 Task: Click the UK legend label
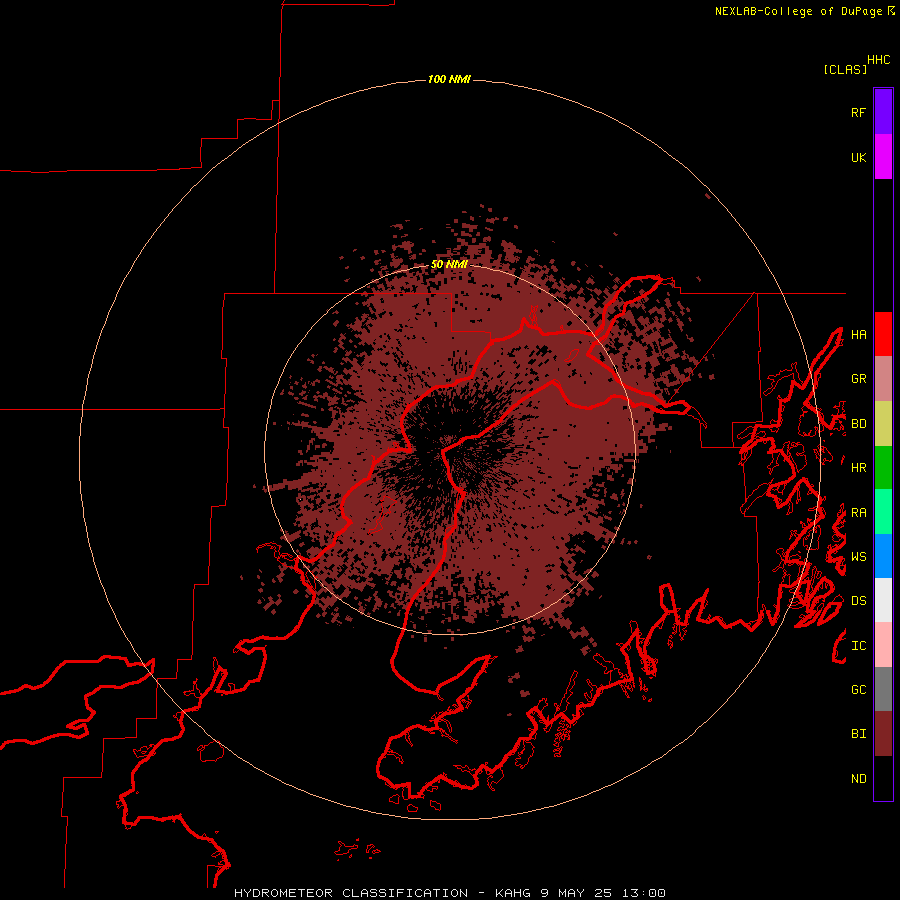[x=858, y=157]
